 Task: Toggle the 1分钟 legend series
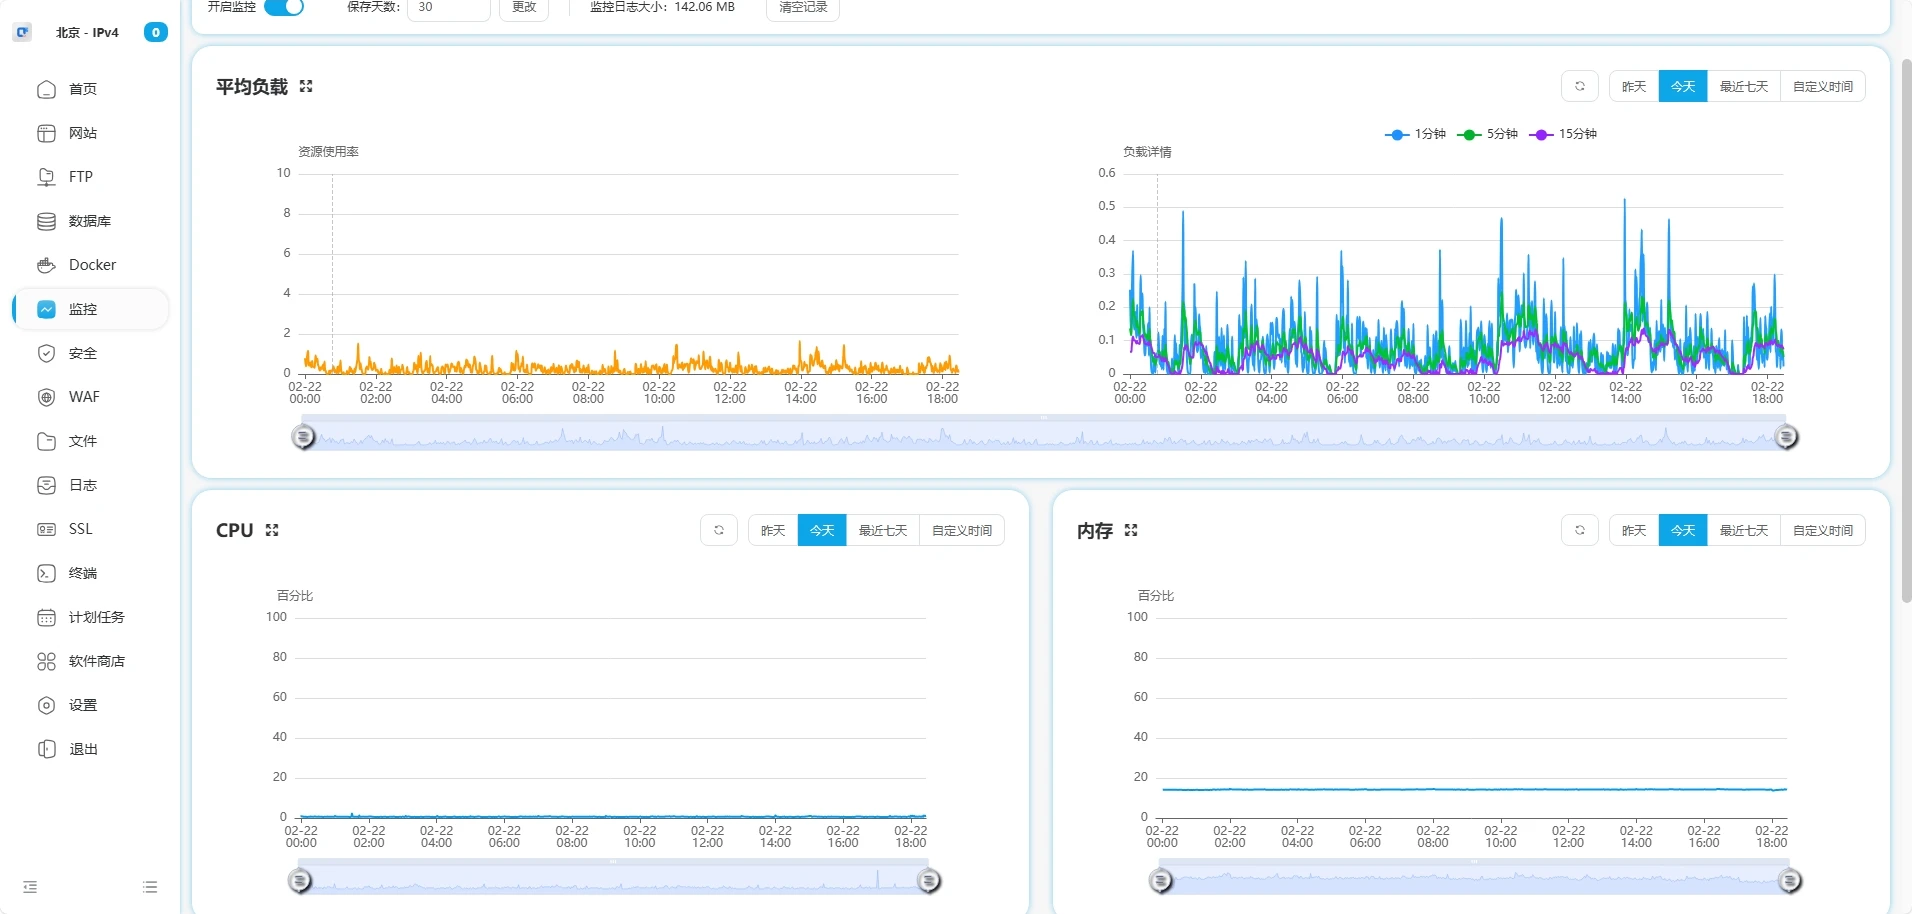(x=1416, y=134)
